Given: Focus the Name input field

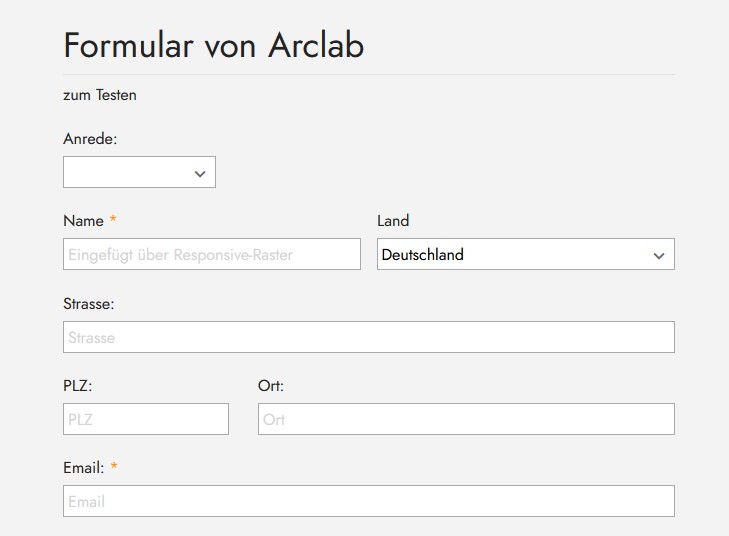Looking at the screenshot, I should [x=211, y=254].
